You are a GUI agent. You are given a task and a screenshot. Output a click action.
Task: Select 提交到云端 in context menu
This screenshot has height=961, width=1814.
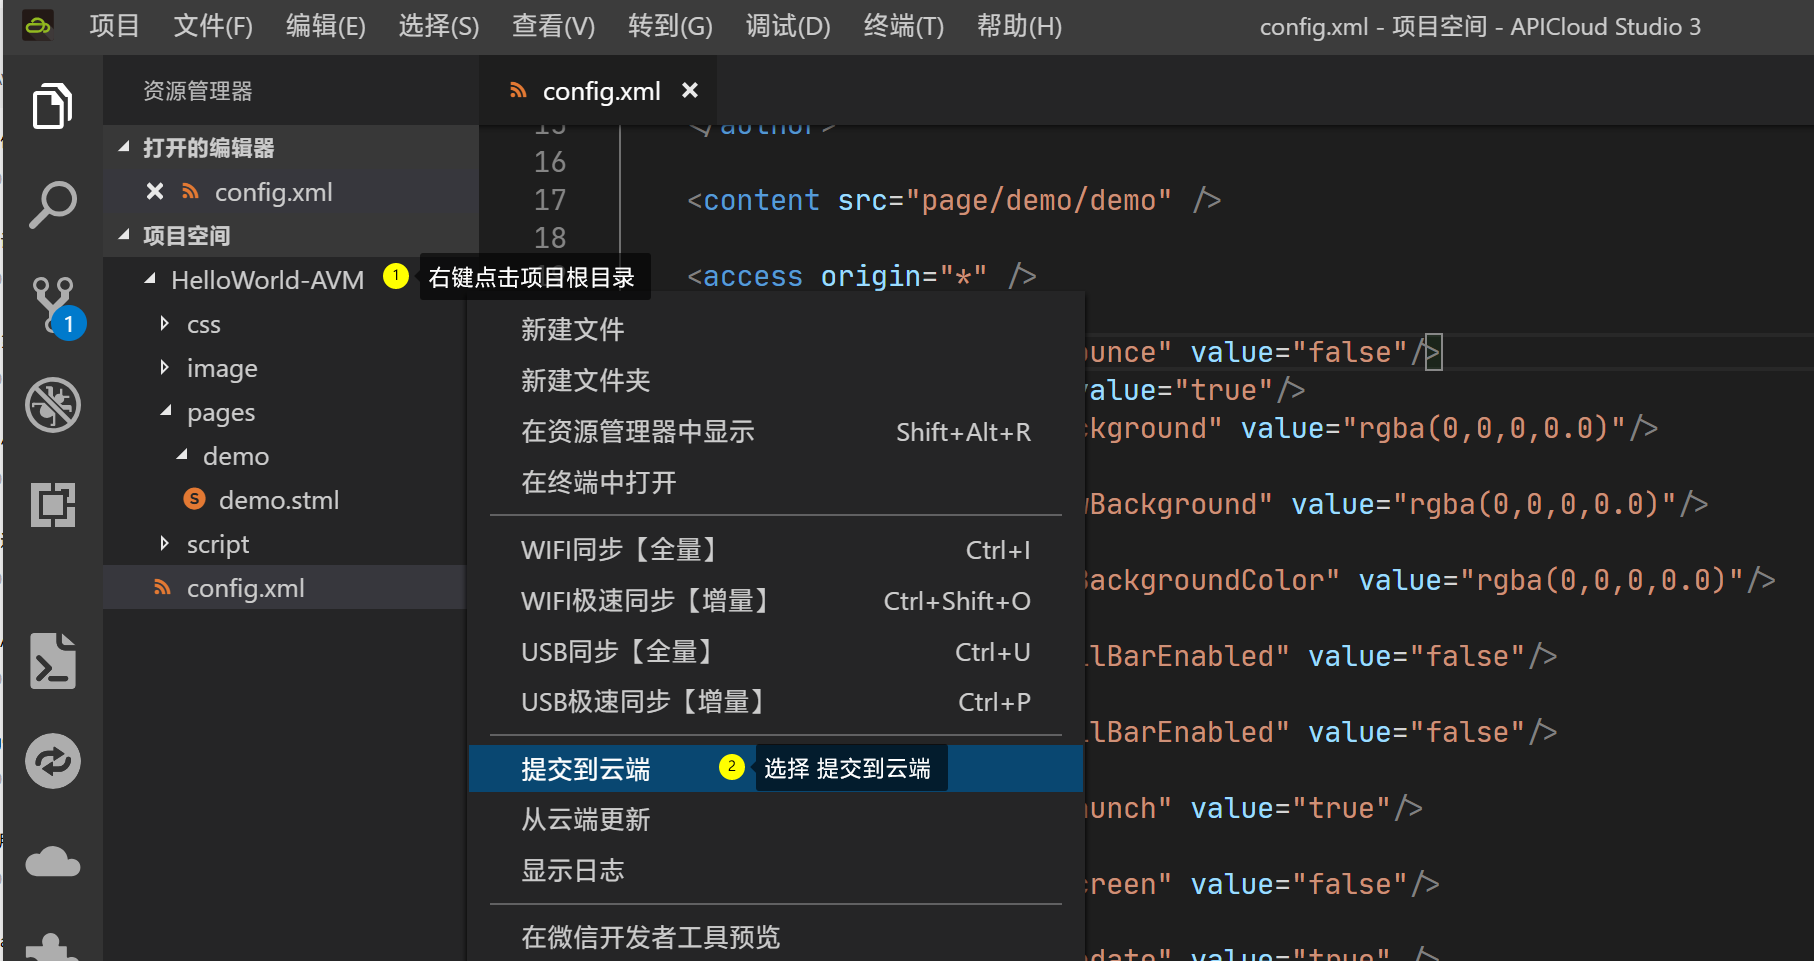[x=776, y=768]
